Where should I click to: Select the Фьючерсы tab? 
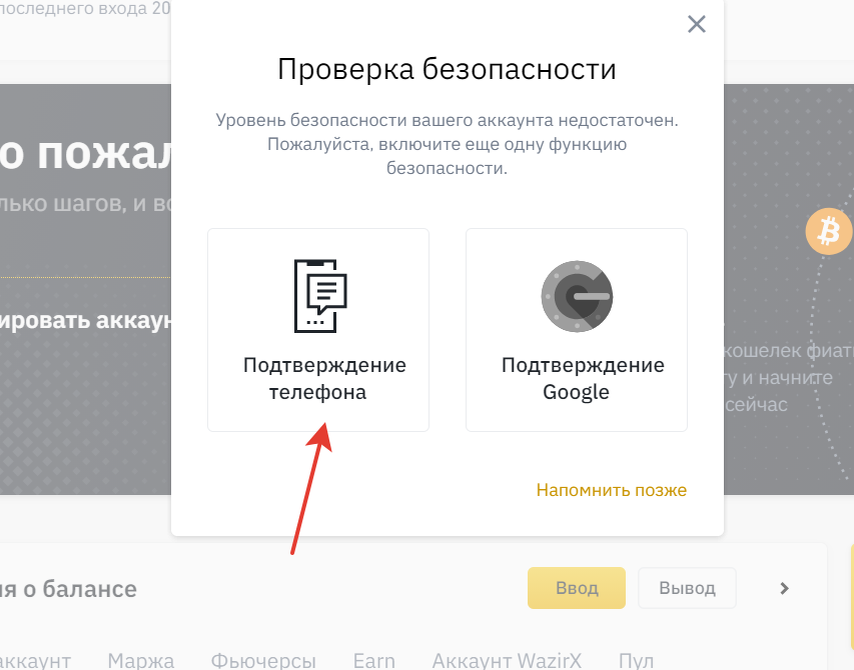(x=263, y=659)
